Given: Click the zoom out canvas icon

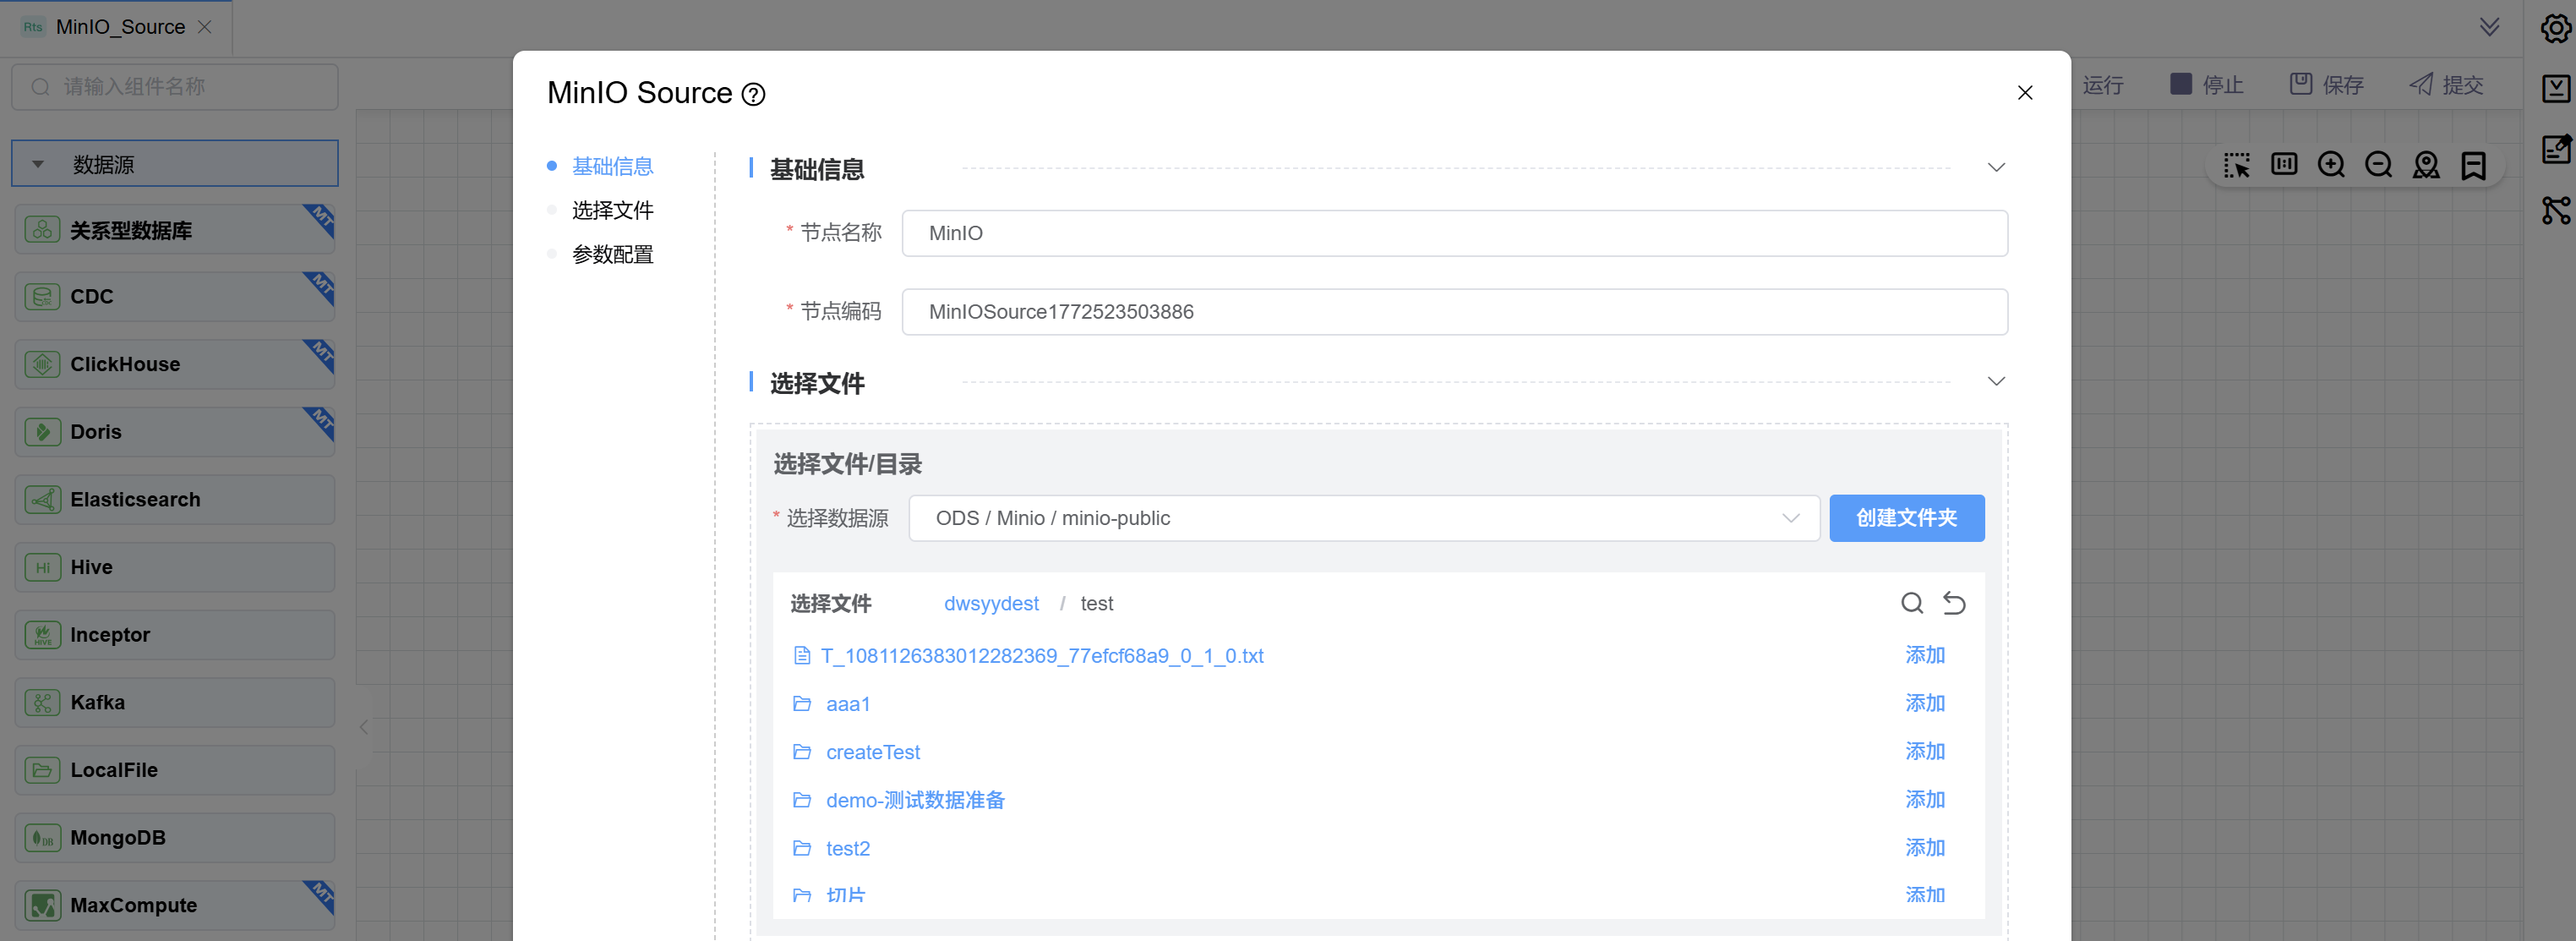Looking at the screenshot, I should coord(2378,165).
